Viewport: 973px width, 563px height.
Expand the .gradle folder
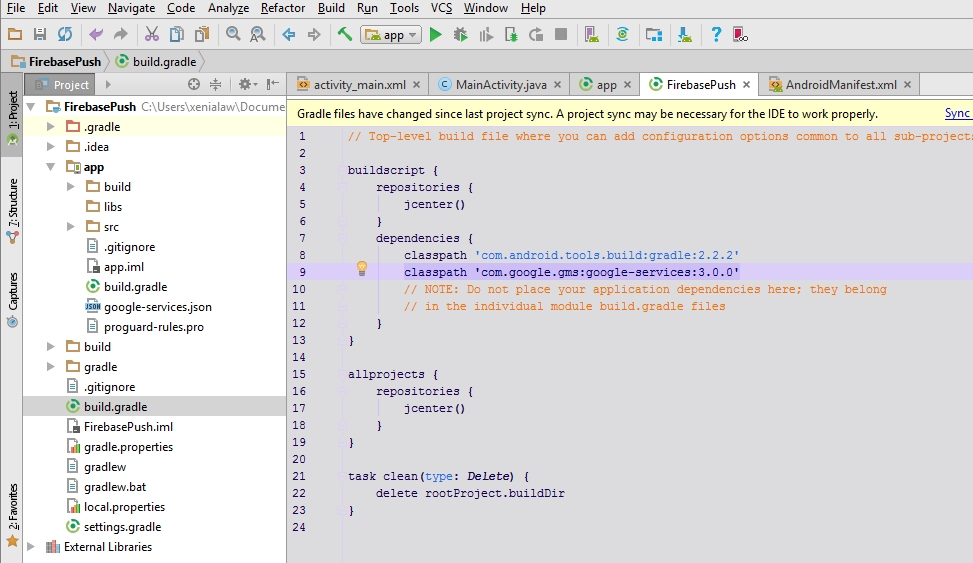[x=51, y=127]
